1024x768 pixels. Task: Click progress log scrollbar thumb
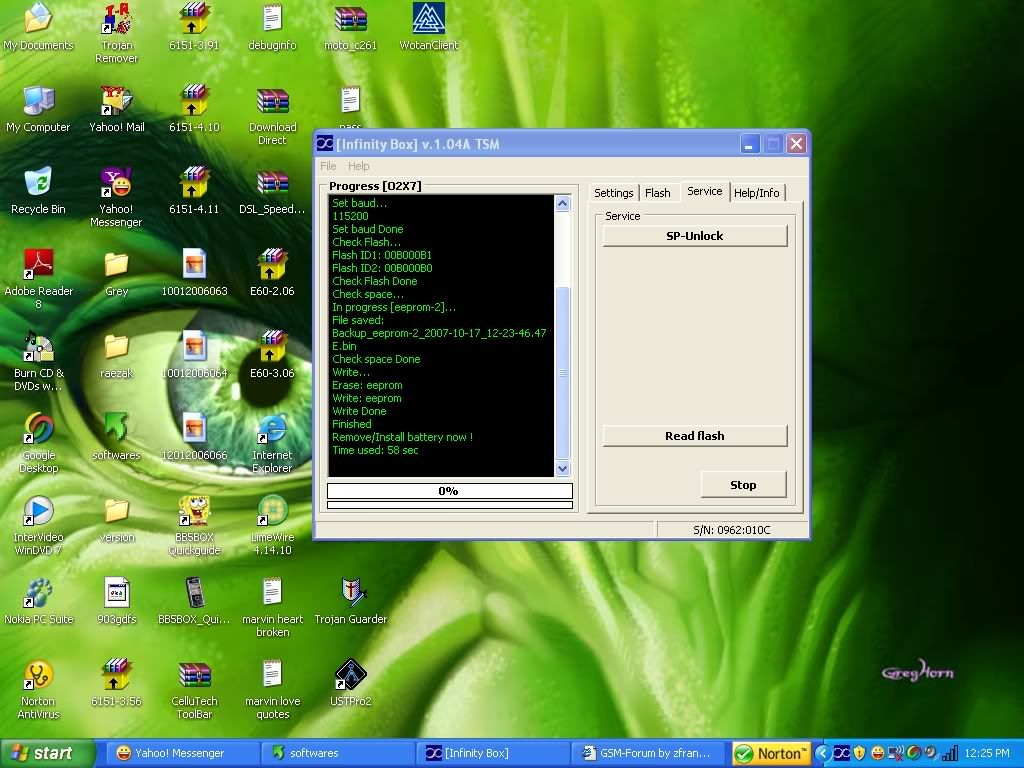pos(562,372)
